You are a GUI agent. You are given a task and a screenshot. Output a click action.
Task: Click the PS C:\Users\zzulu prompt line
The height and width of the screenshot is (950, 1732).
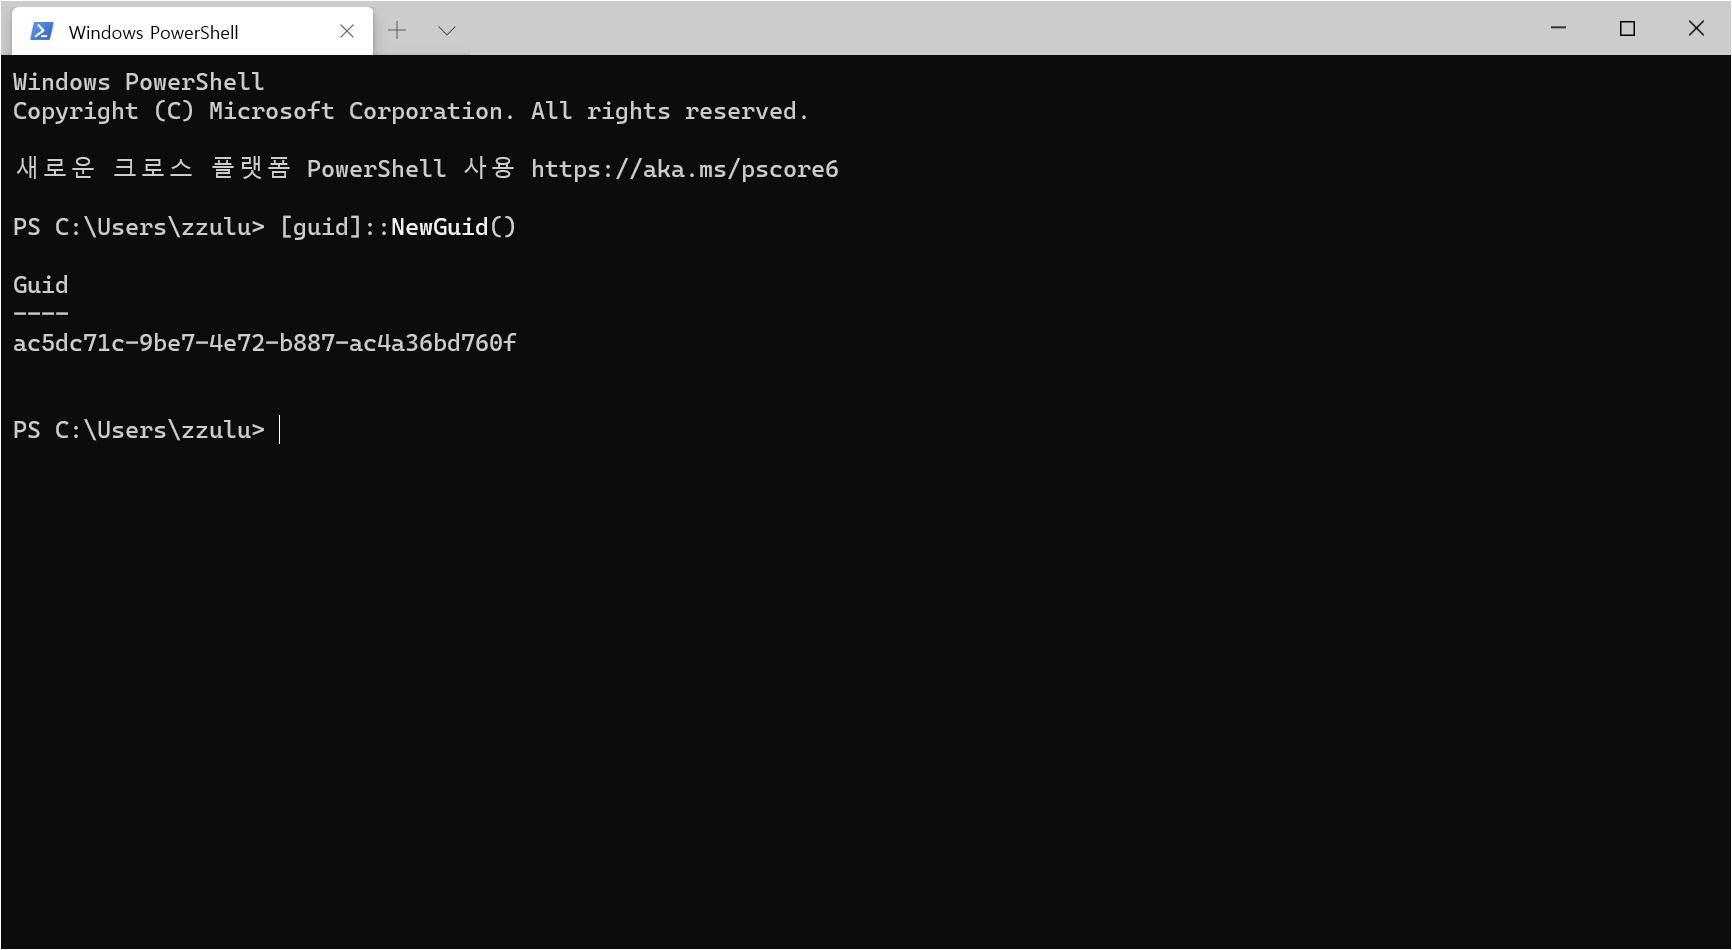tap(138, 430)
